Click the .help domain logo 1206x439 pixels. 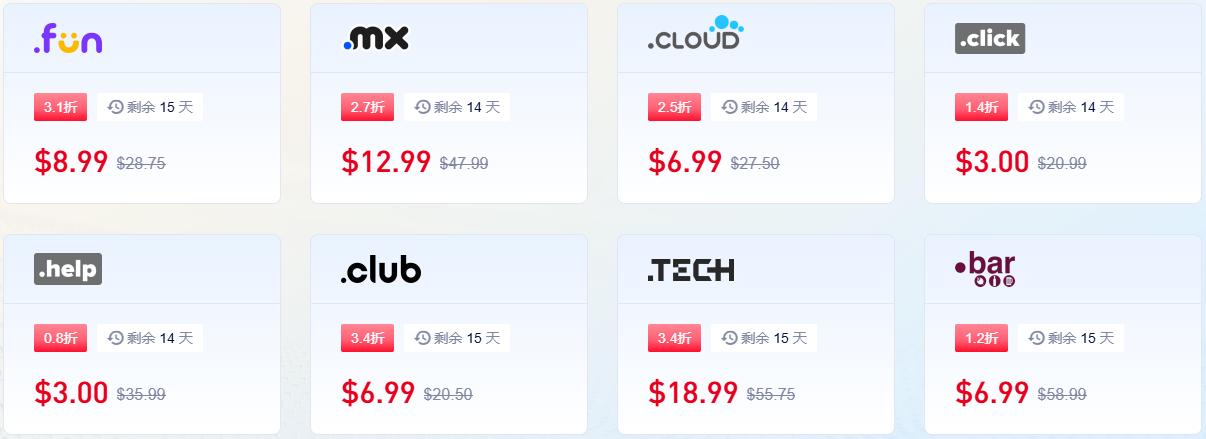tap(68, 269)
